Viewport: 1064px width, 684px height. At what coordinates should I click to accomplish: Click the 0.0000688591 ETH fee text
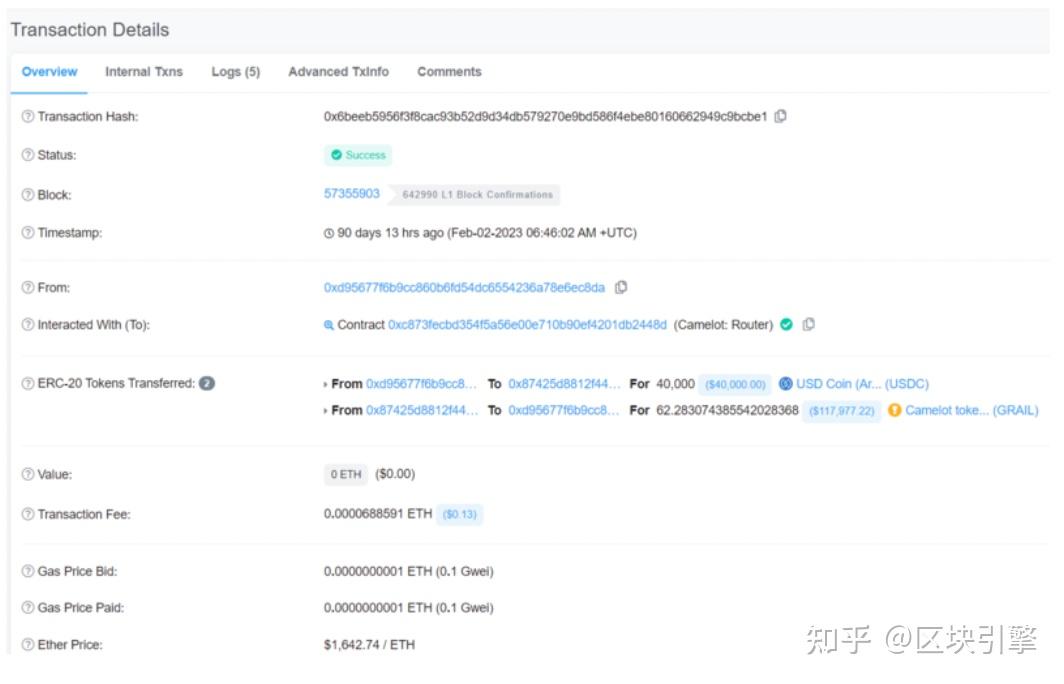378,514
